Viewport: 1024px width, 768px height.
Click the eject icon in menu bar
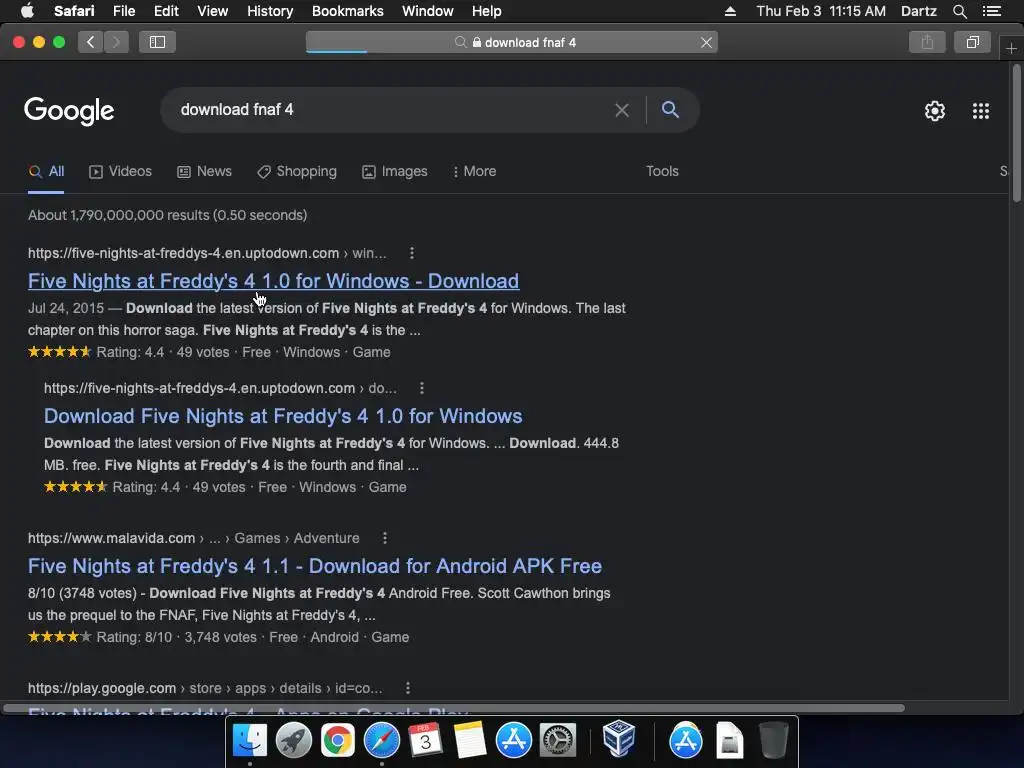point(730,11)
